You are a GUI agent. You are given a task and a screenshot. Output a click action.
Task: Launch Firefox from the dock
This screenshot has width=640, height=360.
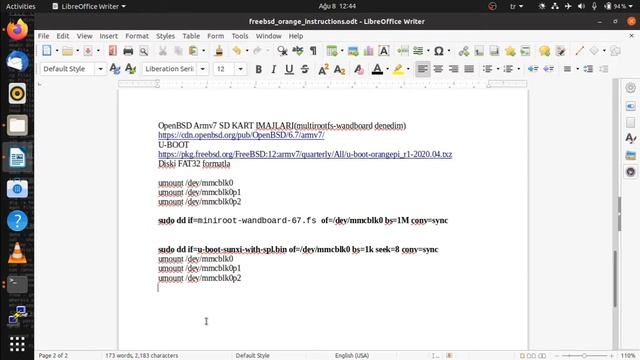pos(17,30)
